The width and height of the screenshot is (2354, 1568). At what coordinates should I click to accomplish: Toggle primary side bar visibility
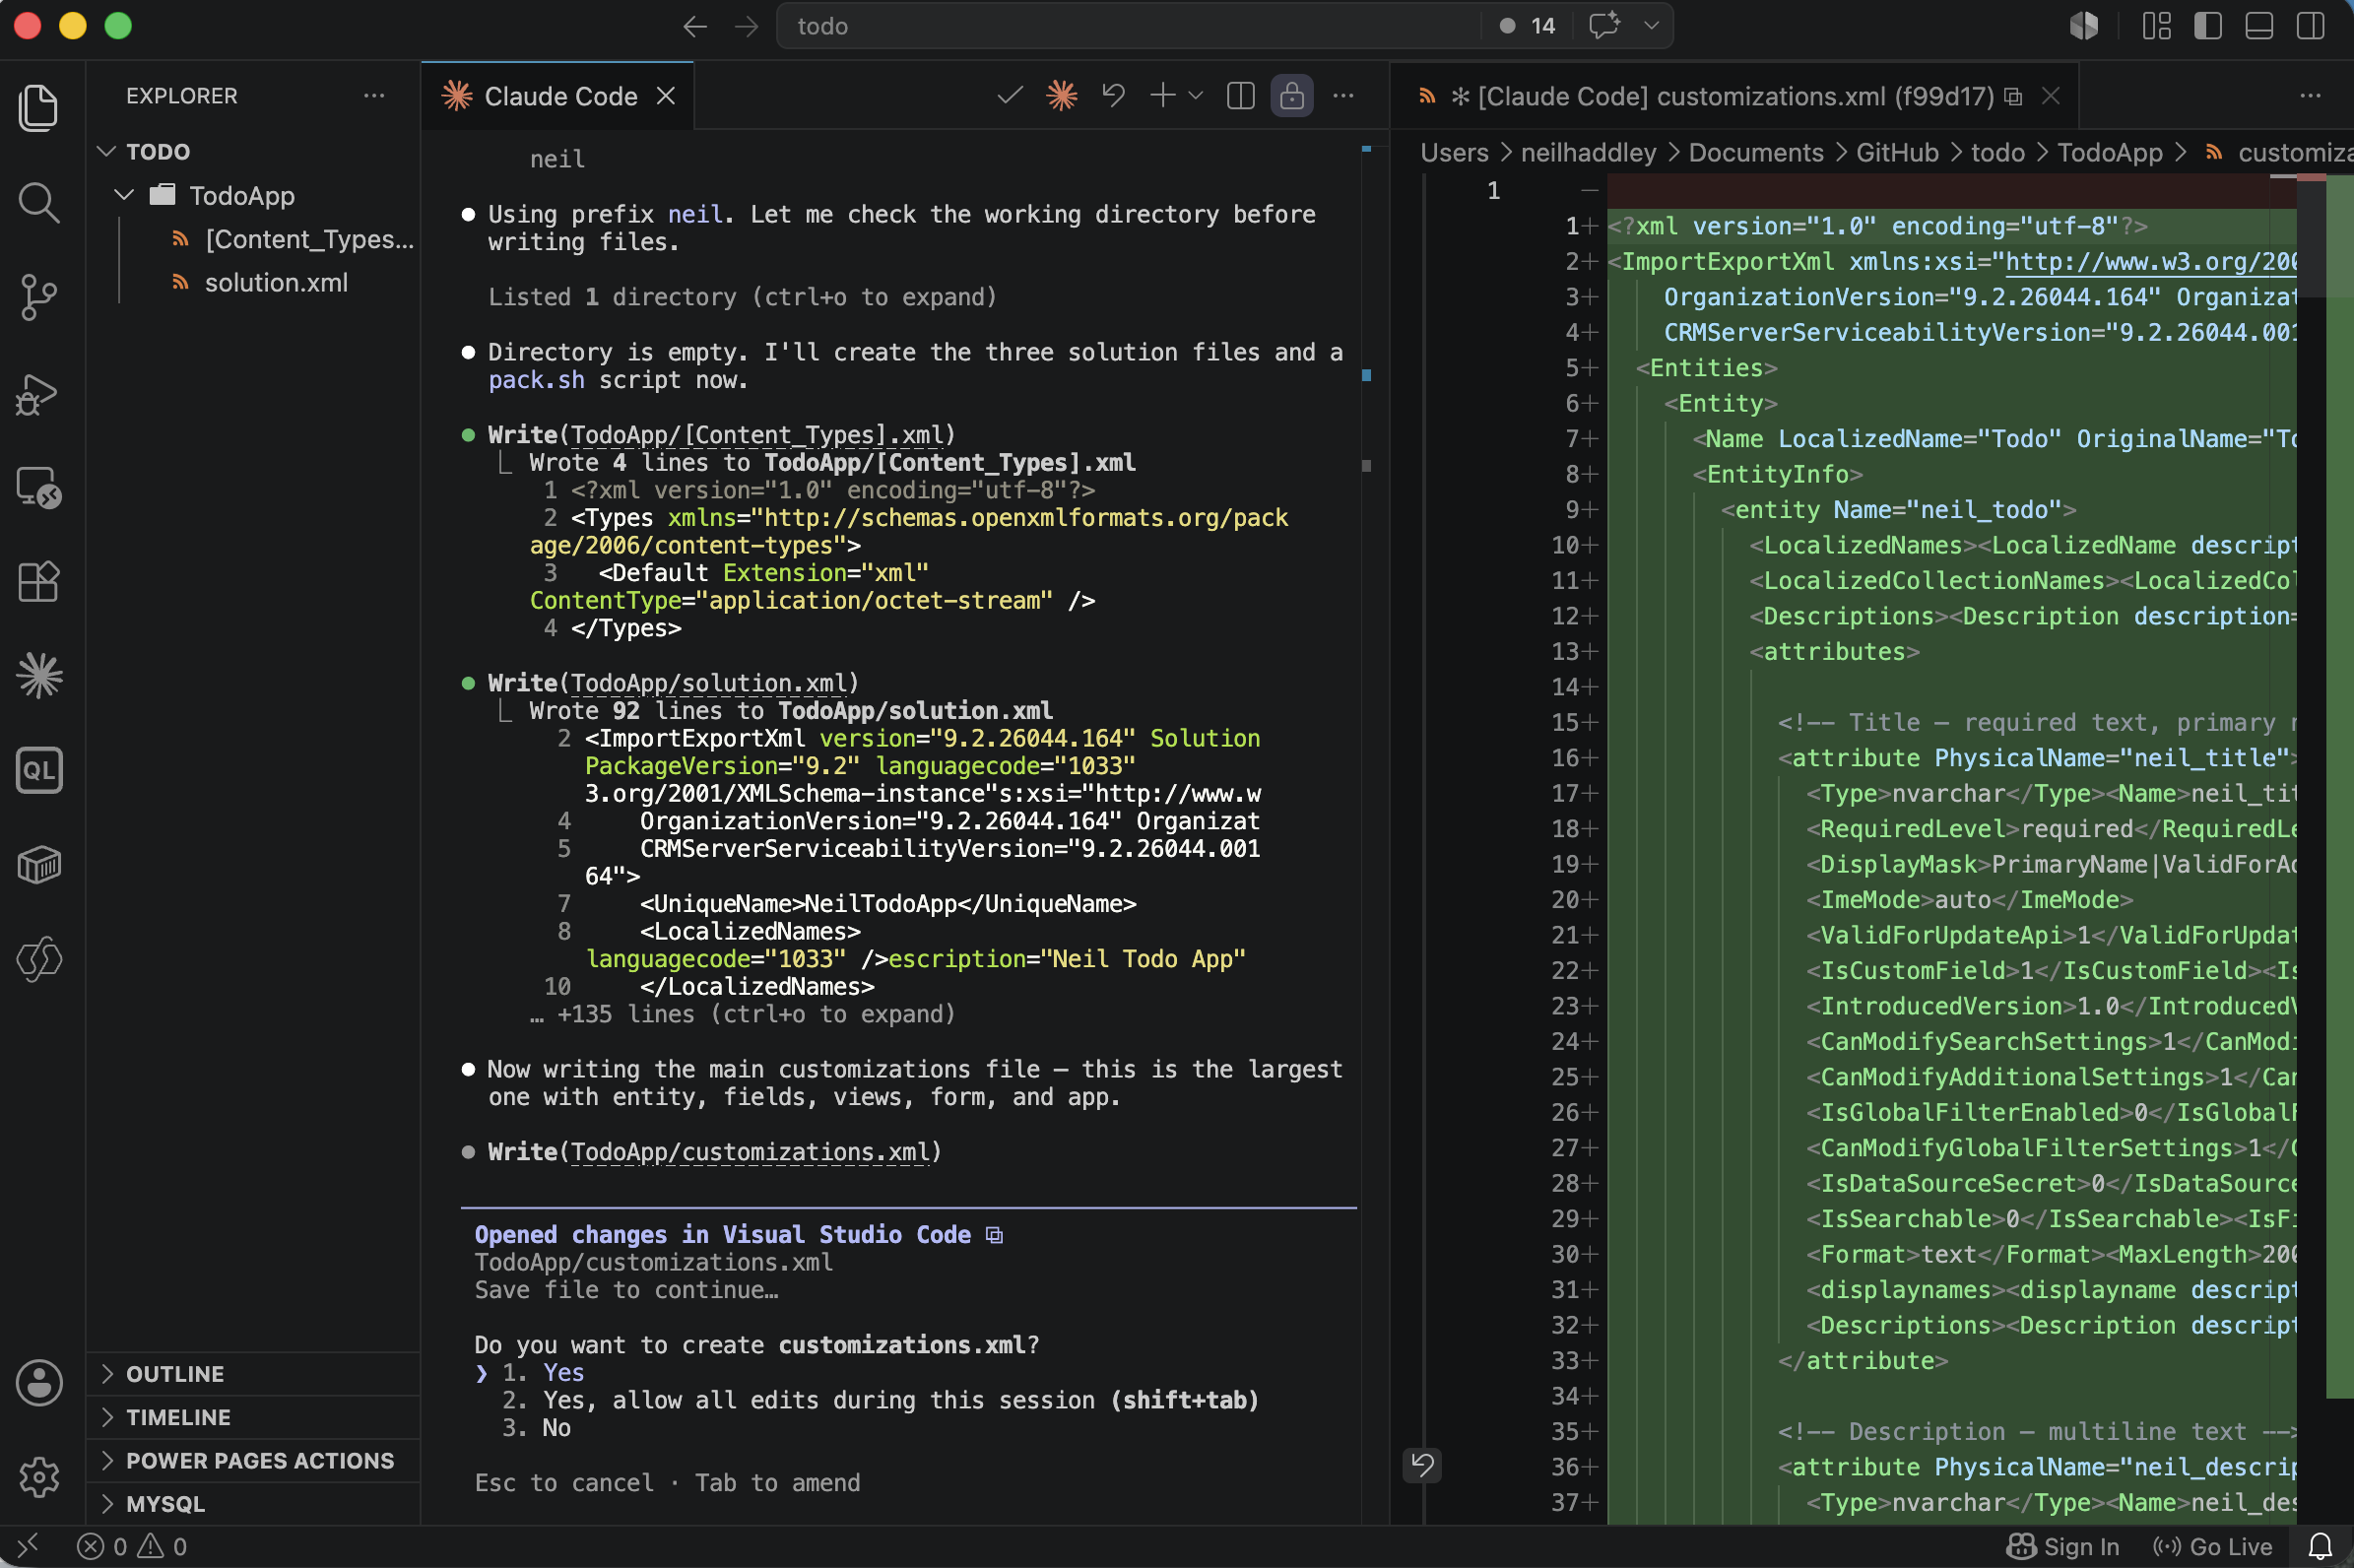click(x=2207, y=26)
